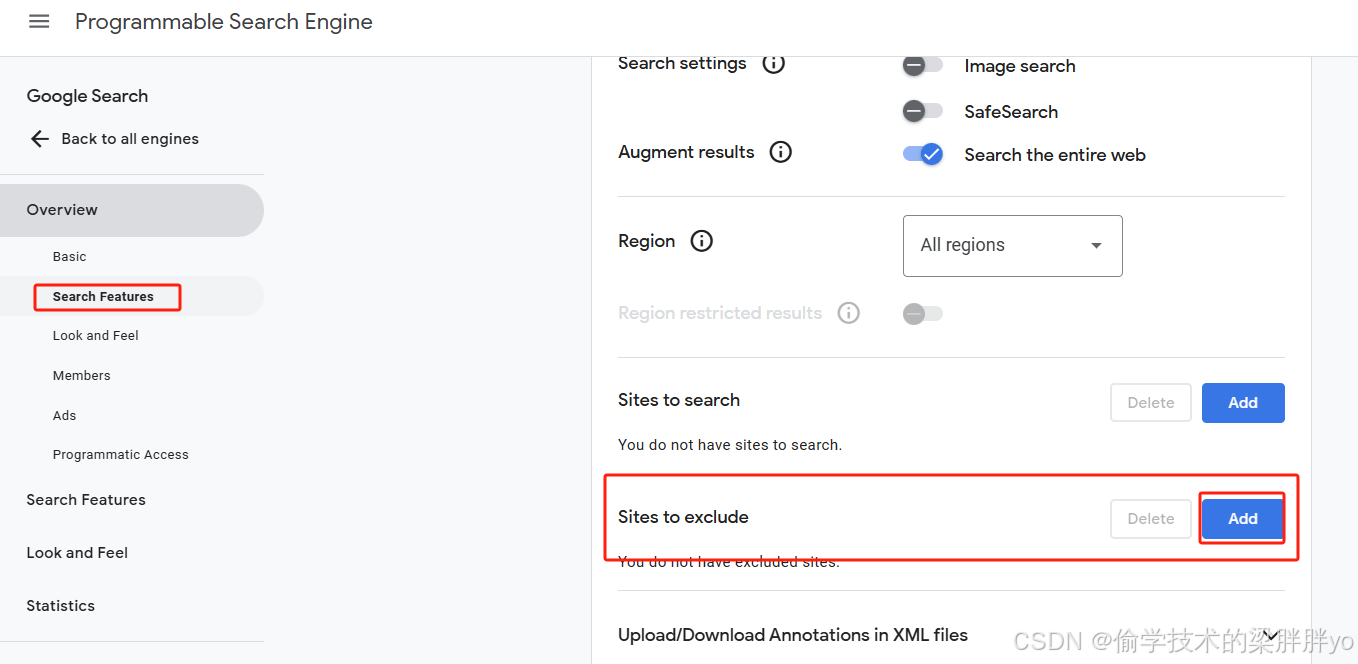Viewport: 1358px width, 664px height.
Task: Open the hamburger navigation menu
Action: pyautogui.click(x=39, y=22)
